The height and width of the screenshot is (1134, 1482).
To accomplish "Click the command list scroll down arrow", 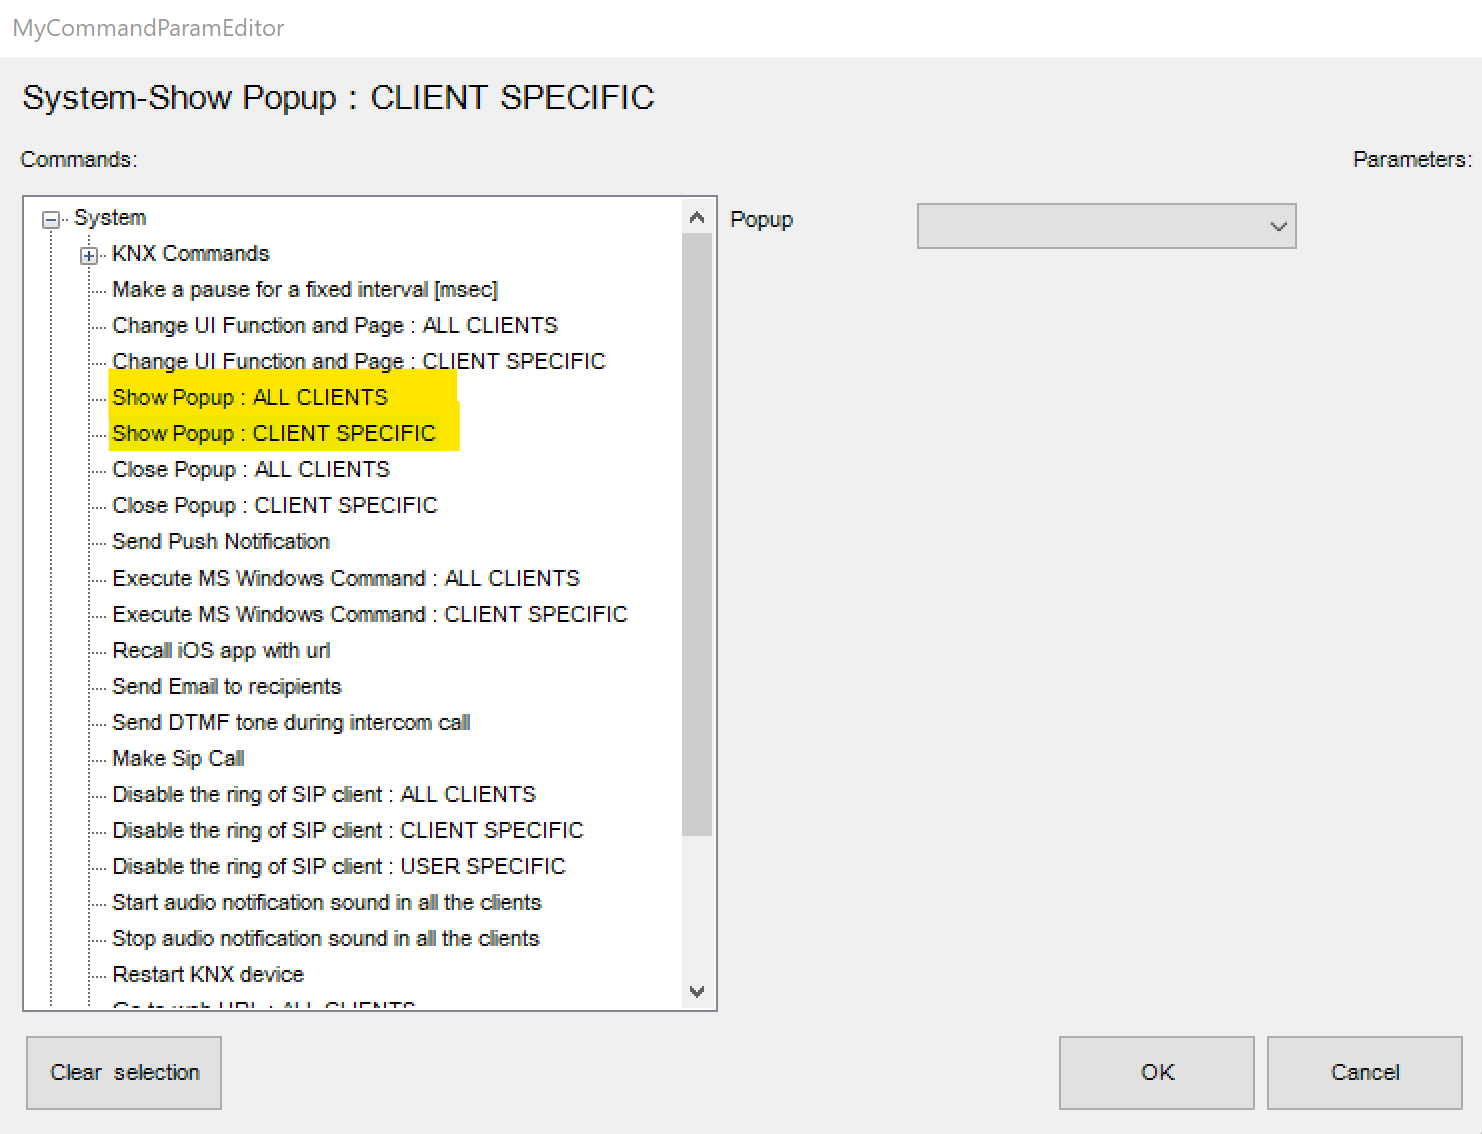I will (x=697, y=991).
